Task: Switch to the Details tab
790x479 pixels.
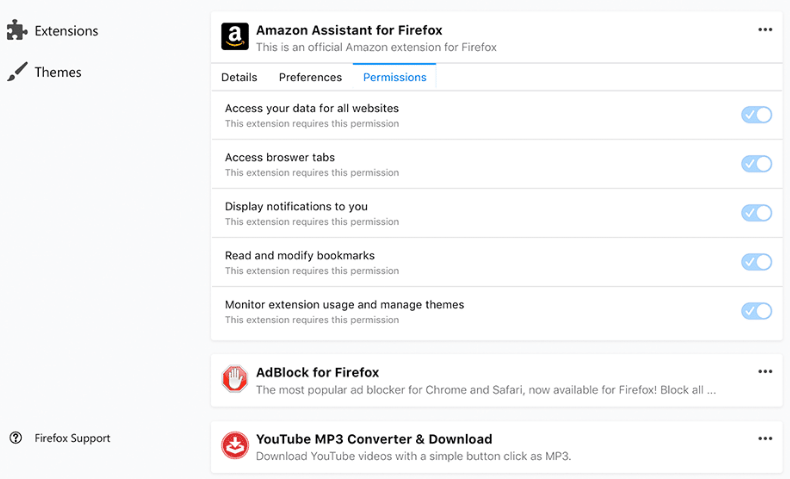Action: [239, 77]
